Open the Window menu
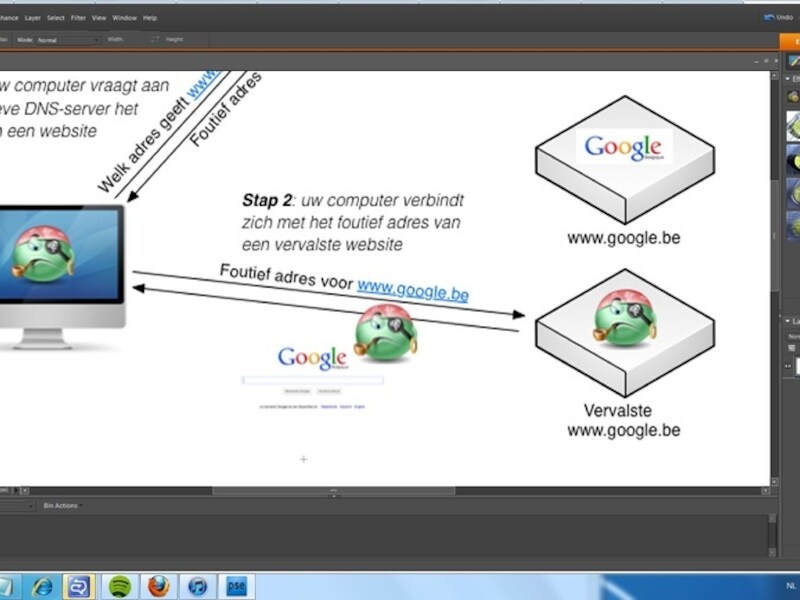Viewport: 800px width, 600px height. tap(124, 18)
